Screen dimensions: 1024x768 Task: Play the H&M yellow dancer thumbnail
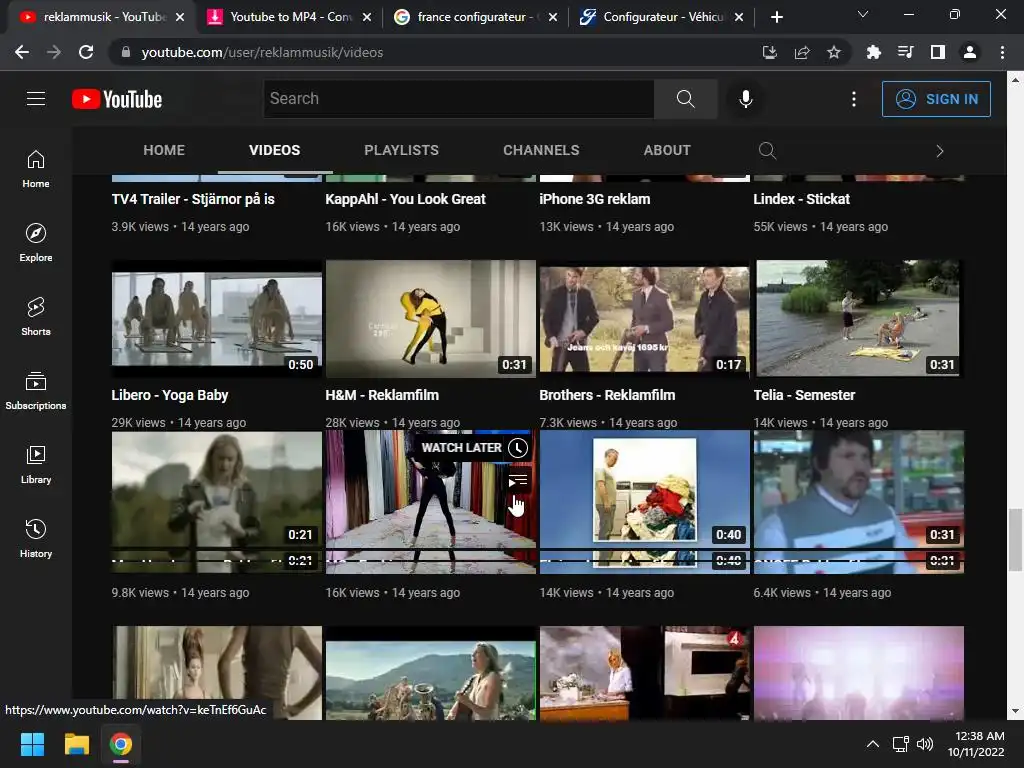coord(430,319)
